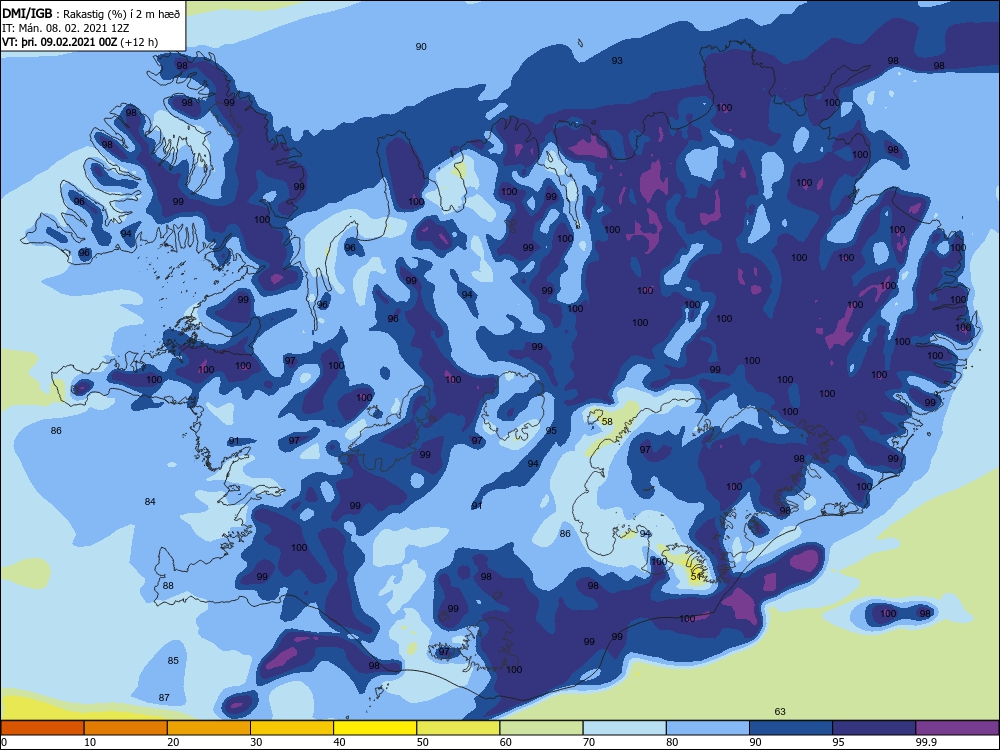Click the "80" legend scale label
The image size is (1000, 750).
(x=672, y=742)
